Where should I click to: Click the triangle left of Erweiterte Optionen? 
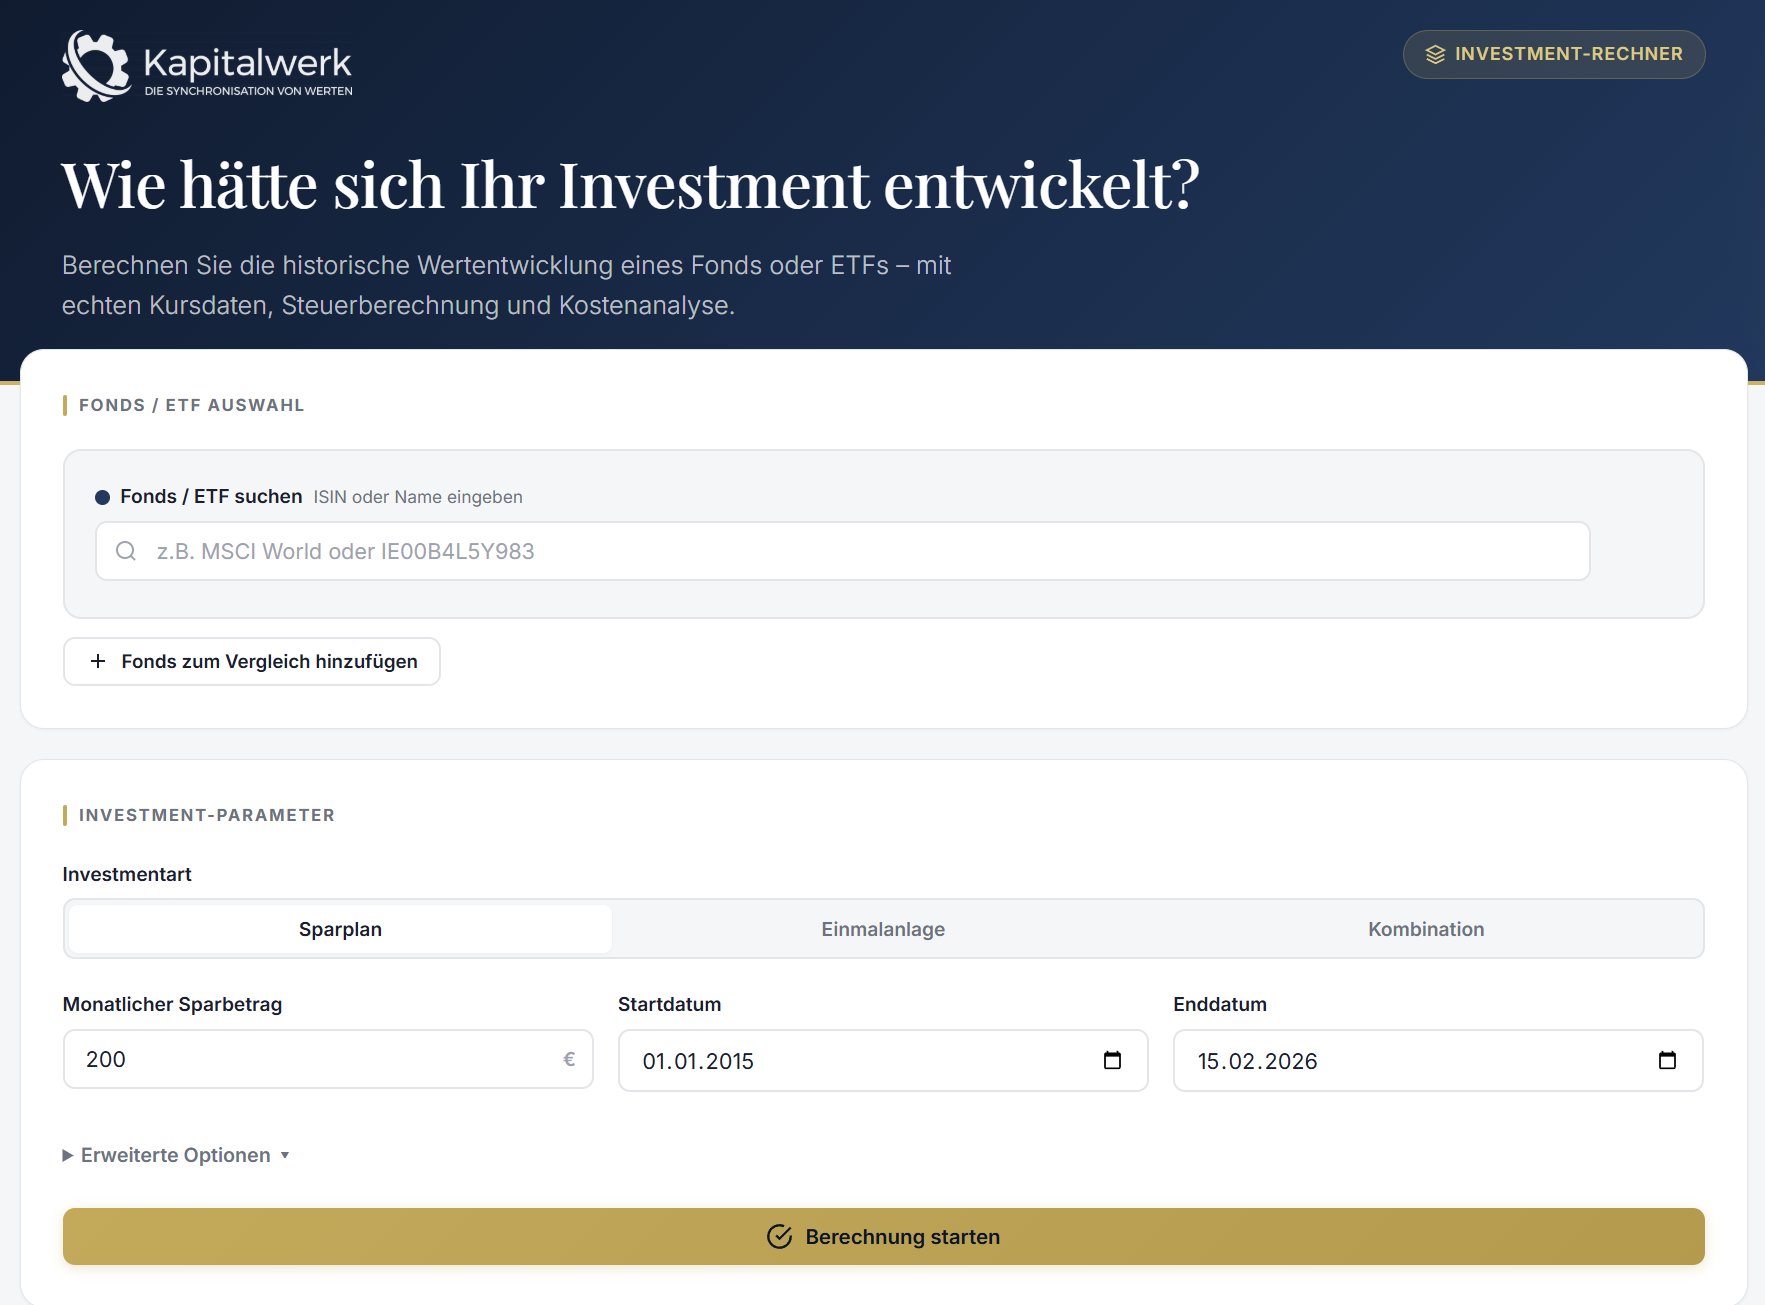coord(68,1155)
